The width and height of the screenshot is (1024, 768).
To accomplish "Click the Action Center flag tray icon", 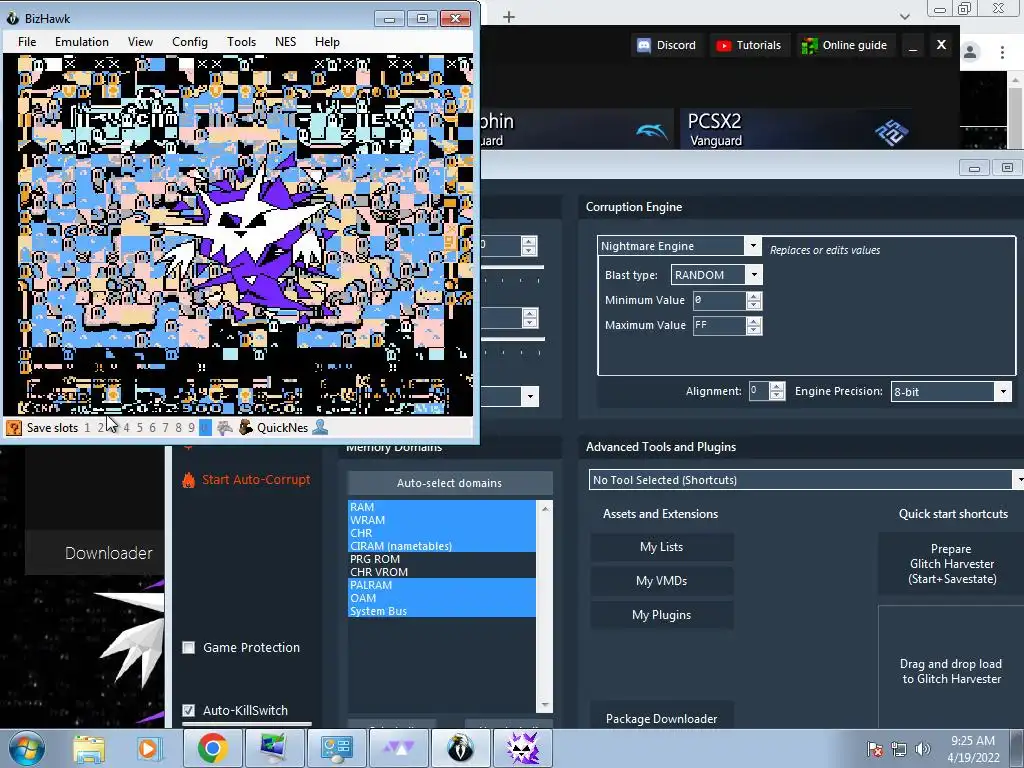I will (x=875, y=749).
